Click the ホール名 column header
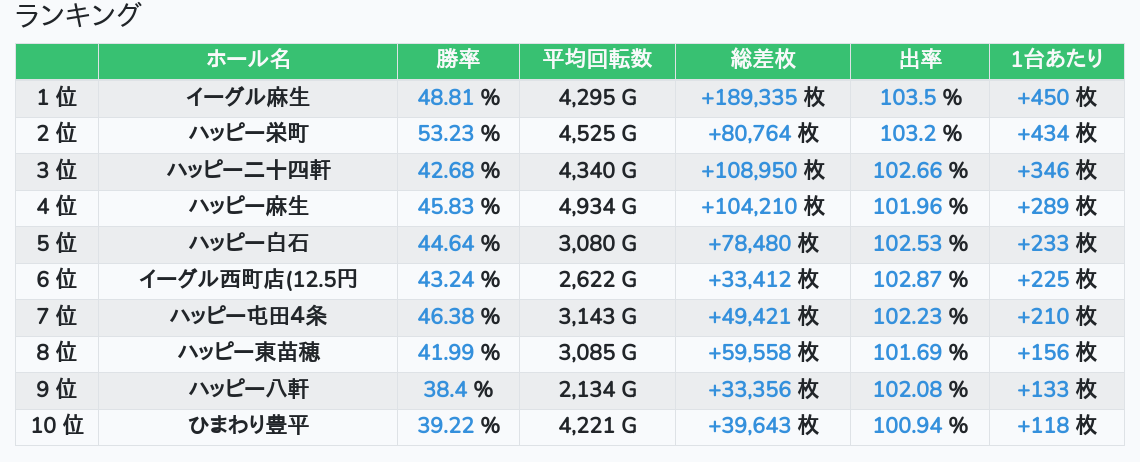The width and height of the screenshot is (1140, 462). click(248, 60)
